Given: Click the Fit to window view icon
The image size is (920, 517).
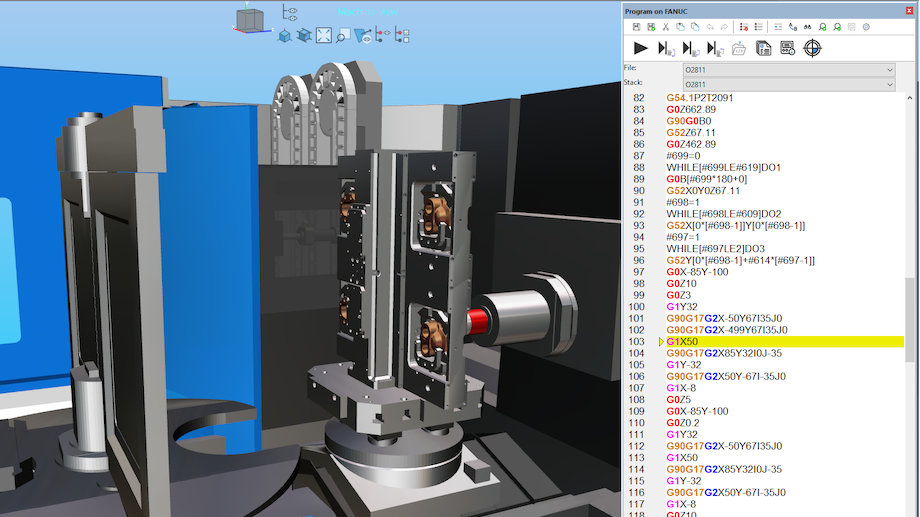Looking at the screenshot, I should coord(324,36).
